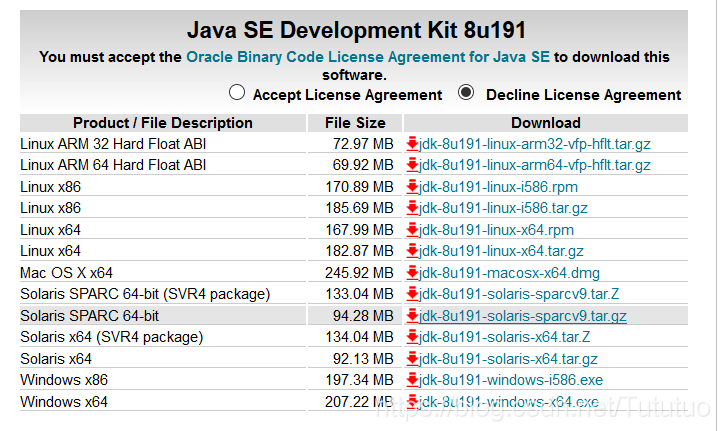The height and width of the screenshot is (431, 720).
Task: Click download arrow icon for linux-arm32-vfp-hflt.tar.gz
Action: click(x=412, y=144)
